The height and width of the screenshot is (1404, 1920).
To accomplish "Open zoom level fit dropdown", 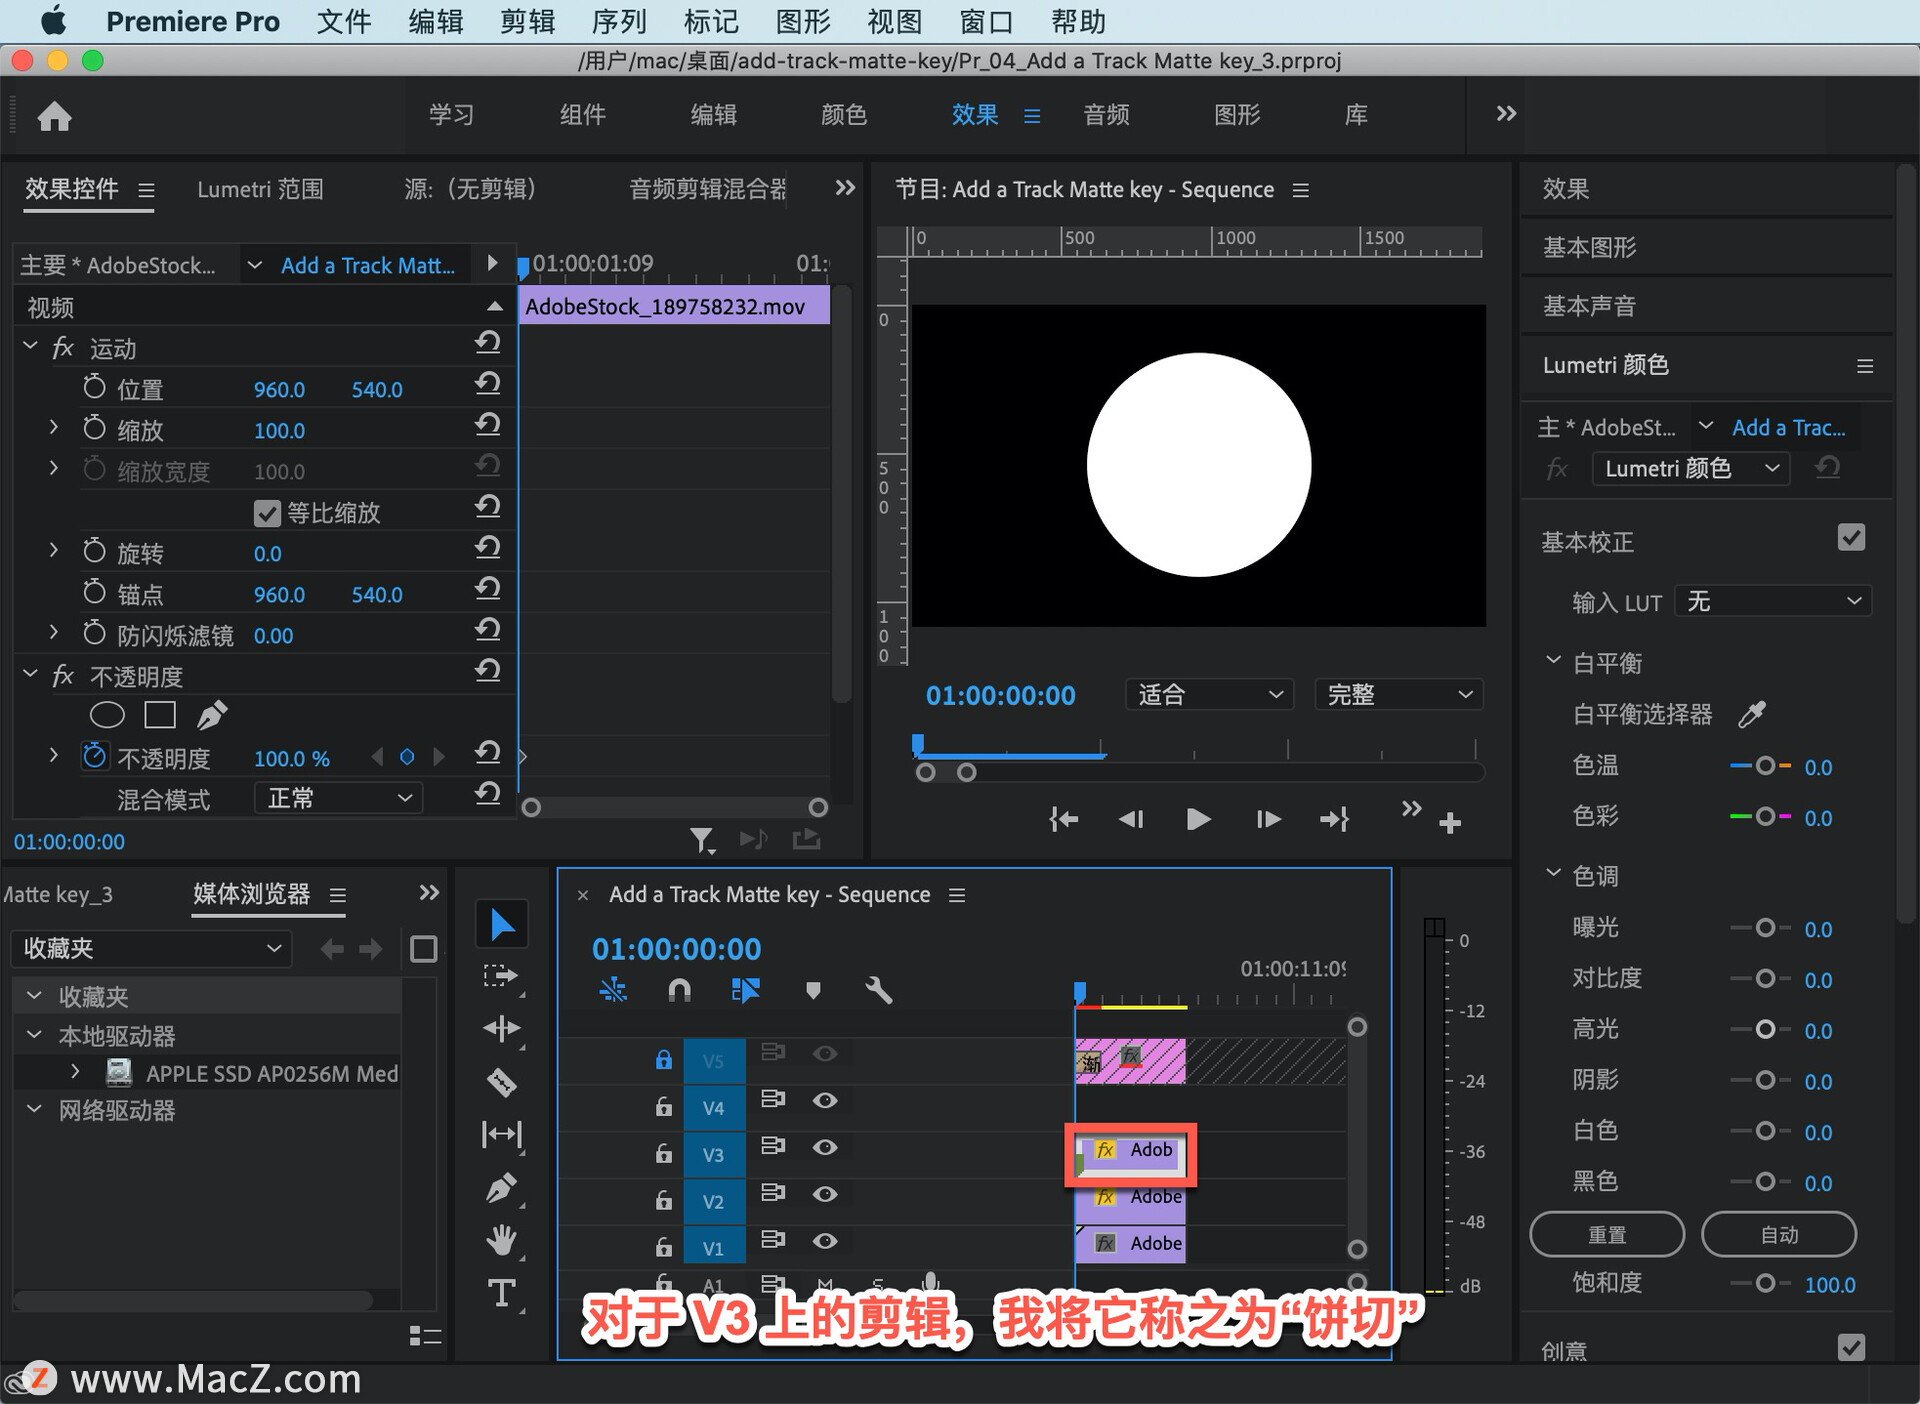I will click(x=1209, y=694).
